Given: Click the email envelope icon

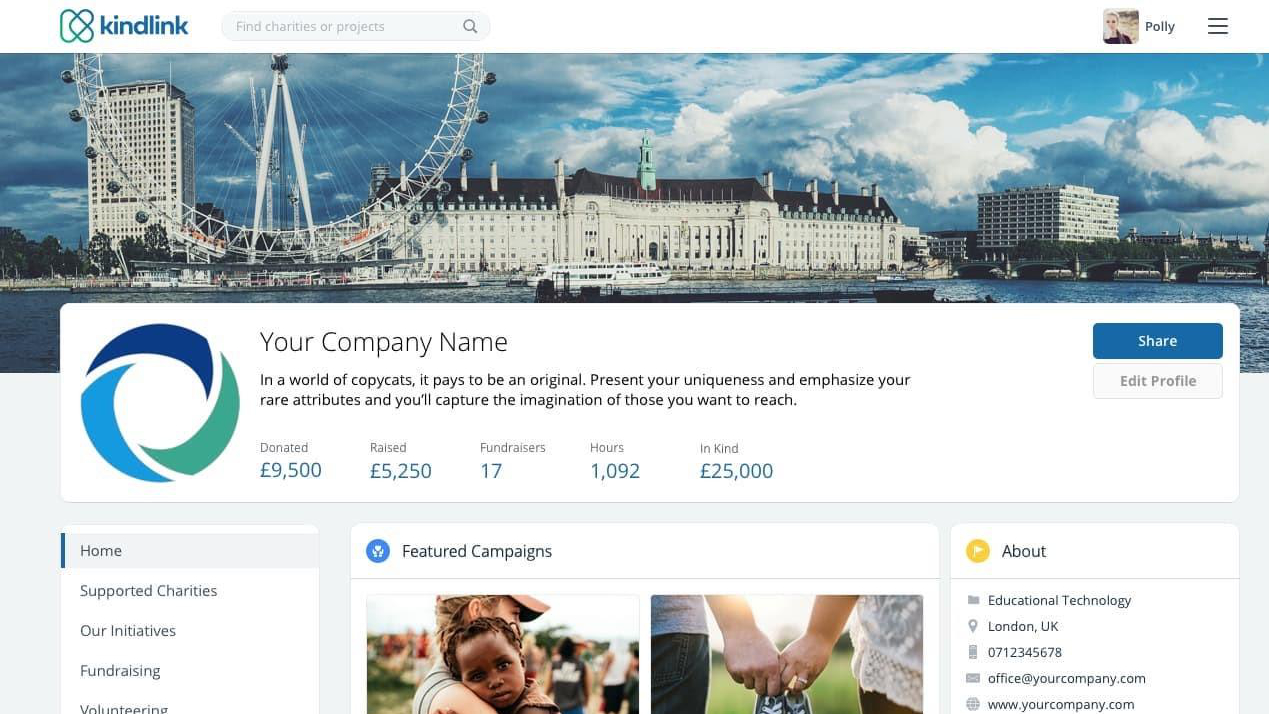Looking at the screenshot, I should [973, 678].
